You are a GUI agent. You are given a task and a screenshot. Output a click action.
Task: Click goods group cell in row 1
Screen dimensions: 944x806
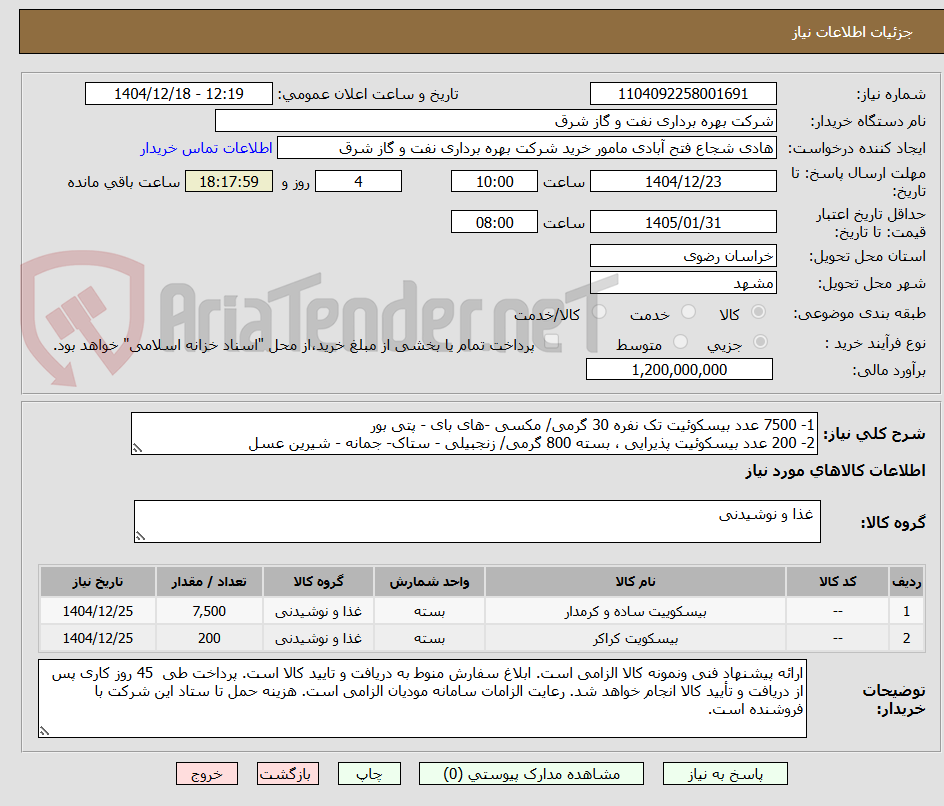click(x=318, y=612)
